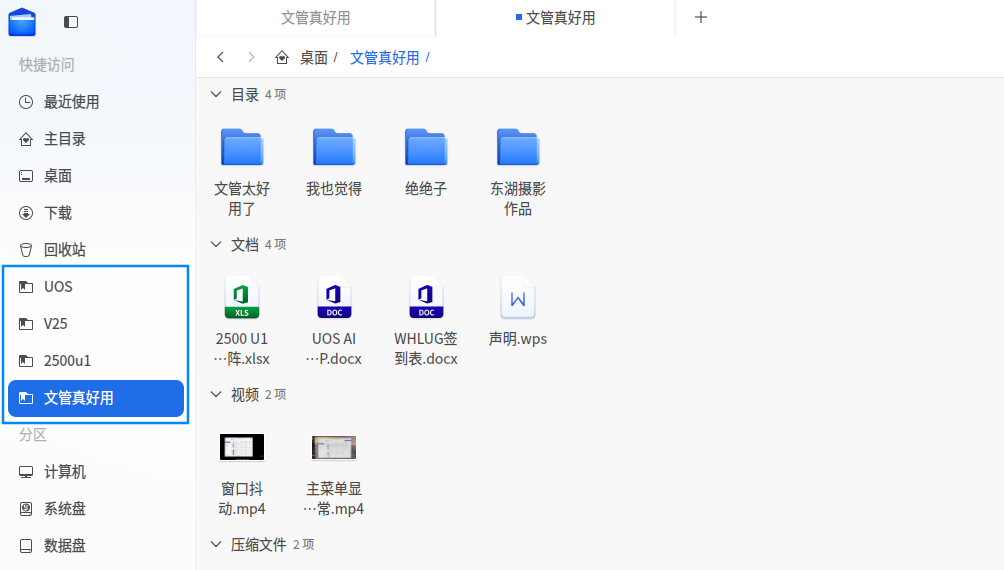Play the 窗口抖动.mp4 video thumbnail
1004x570 pixels.
click(242, 447)
